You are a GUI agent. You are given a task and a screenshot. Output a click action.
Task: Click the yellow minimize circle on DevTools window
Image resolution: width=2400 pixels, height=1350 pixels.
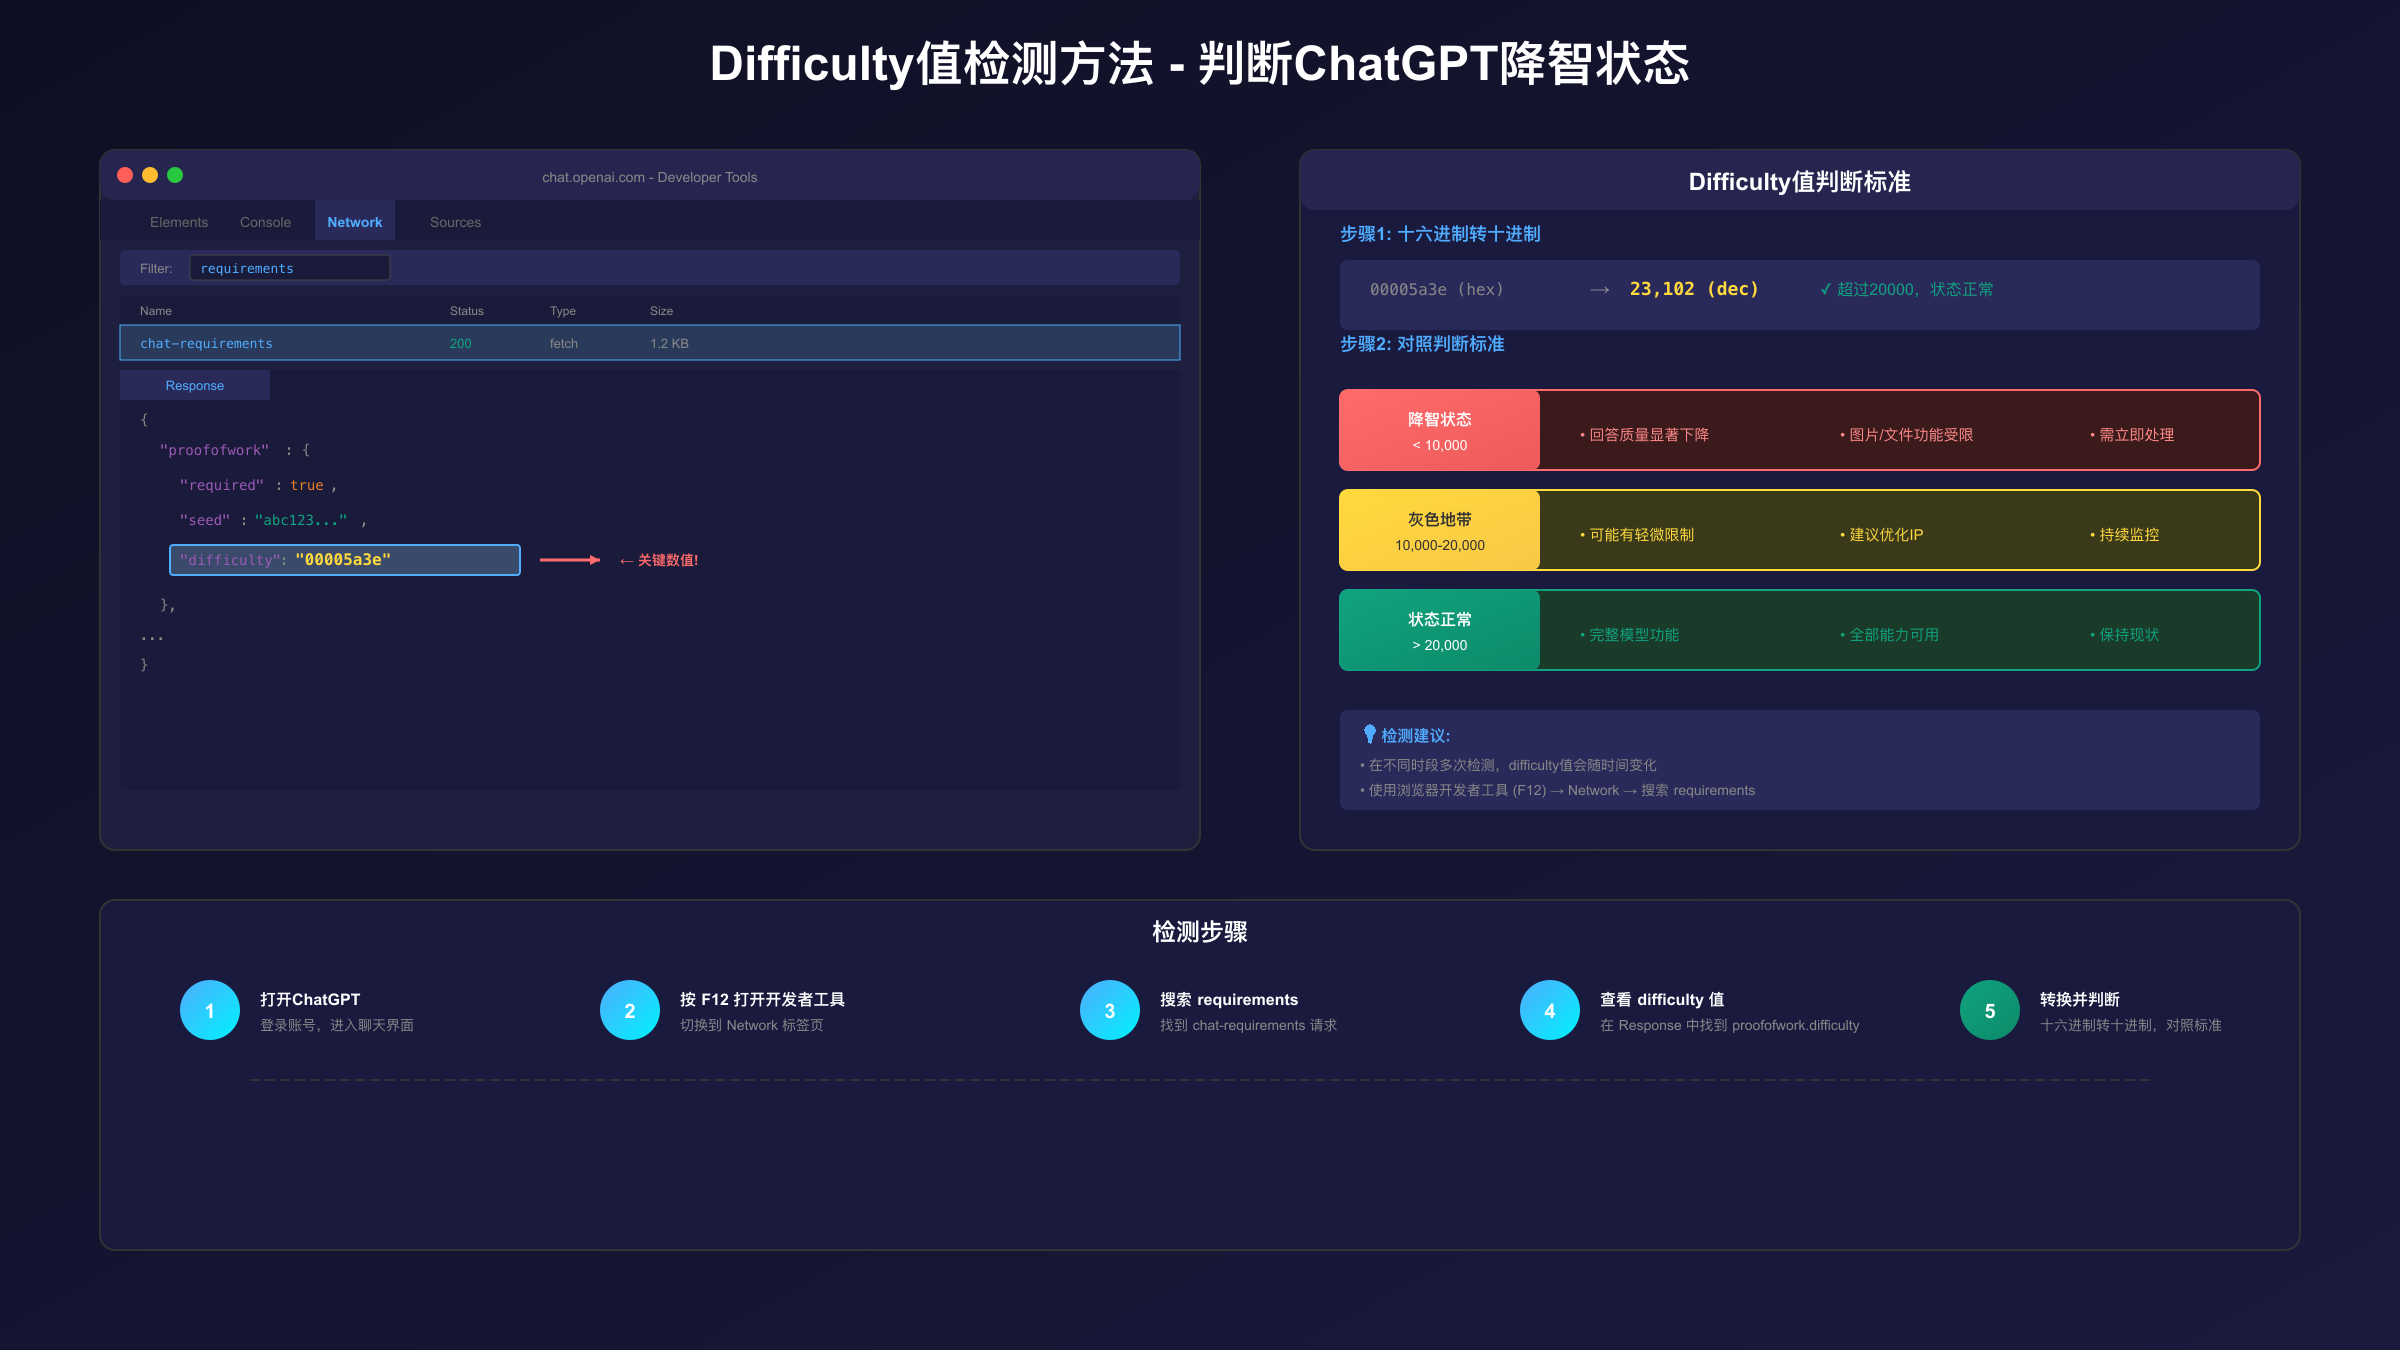click(x=150, y=175)
